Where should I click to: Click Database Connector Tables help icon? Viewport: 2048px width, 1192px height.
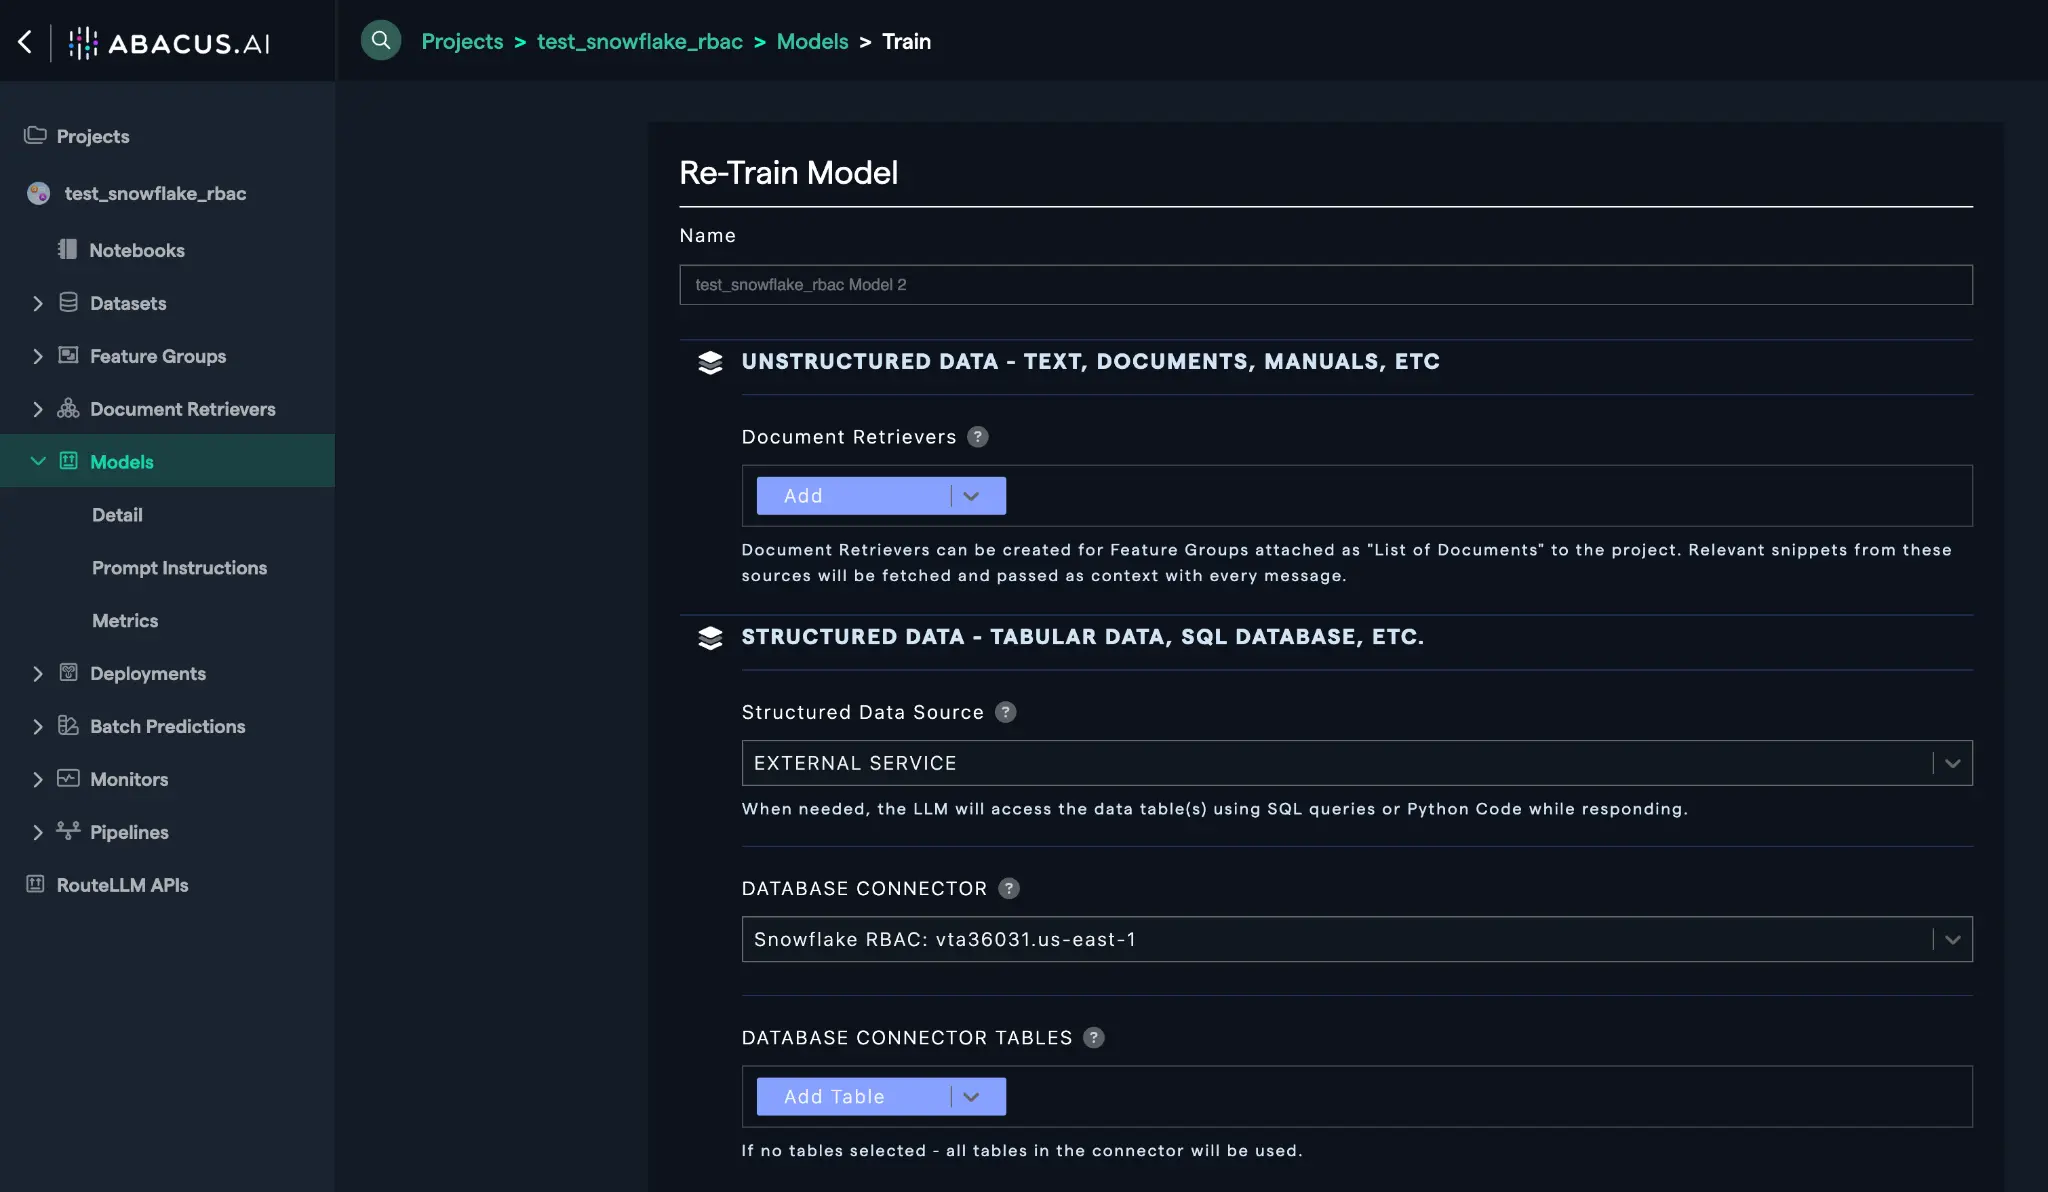[1094, 1038]
